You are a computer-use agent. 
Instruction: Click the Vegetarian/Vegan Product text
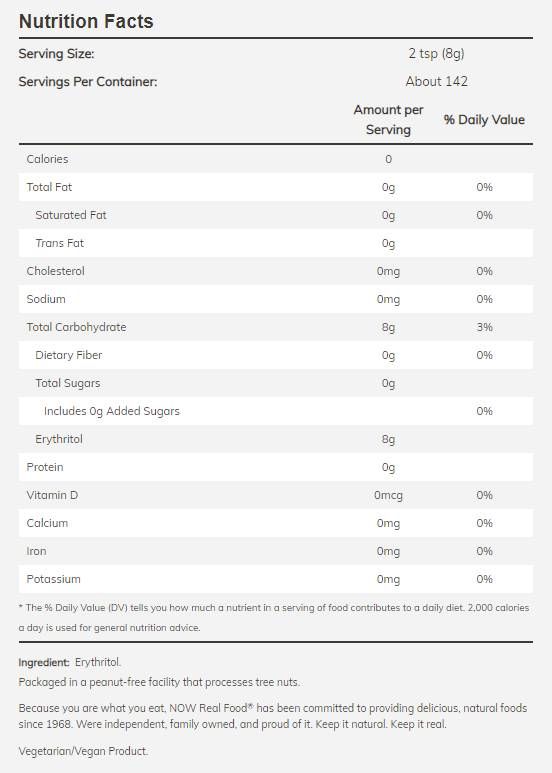point(83,751)
